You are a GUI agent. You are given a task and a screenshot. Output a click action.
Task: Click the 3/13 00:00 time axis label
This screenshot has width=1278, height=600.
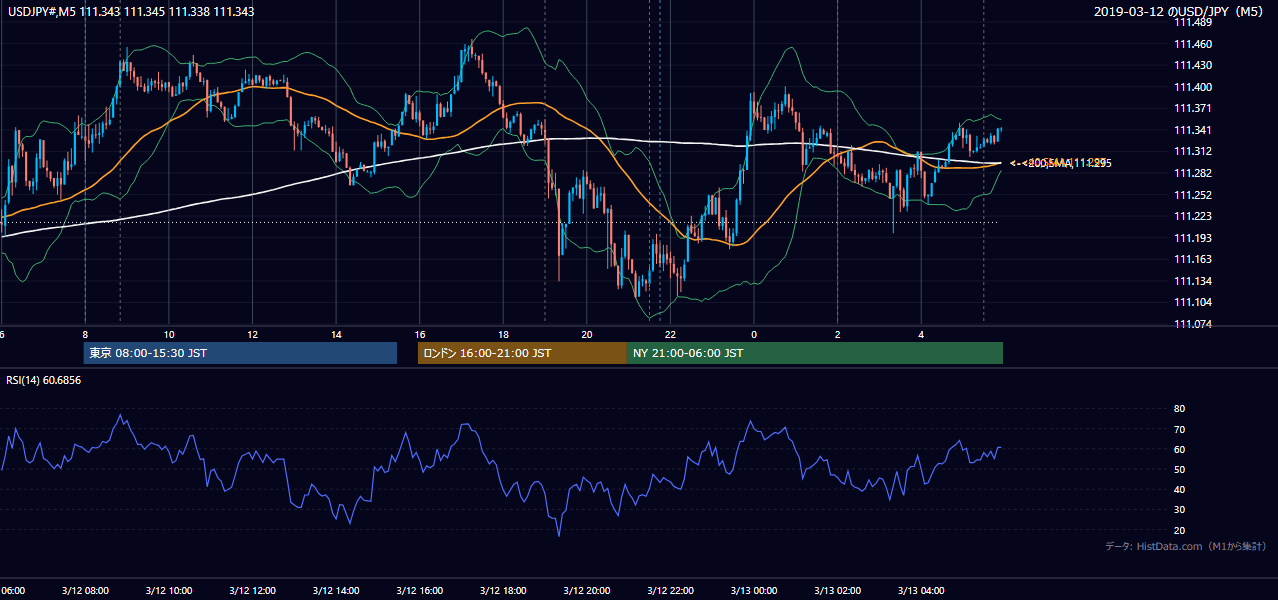pos(754,591)
